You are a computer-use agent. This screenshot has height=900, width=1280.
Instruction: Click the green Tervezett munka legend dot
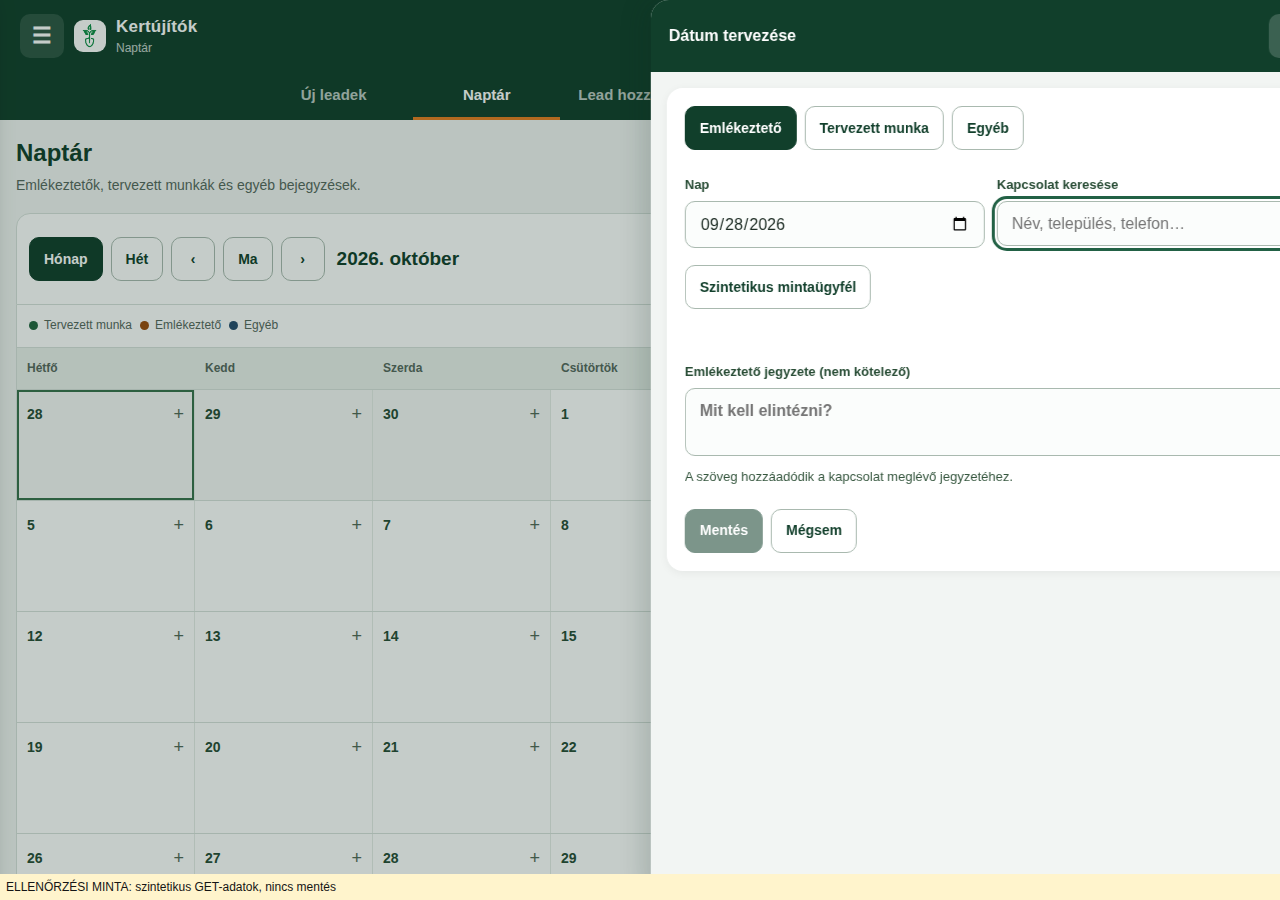point(34,325)
